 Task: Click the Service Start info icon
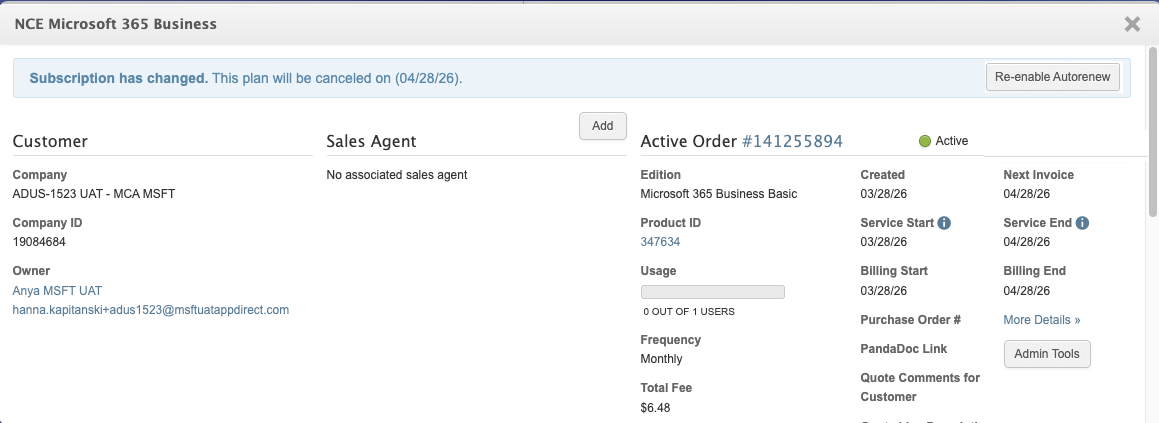[944, 223]
